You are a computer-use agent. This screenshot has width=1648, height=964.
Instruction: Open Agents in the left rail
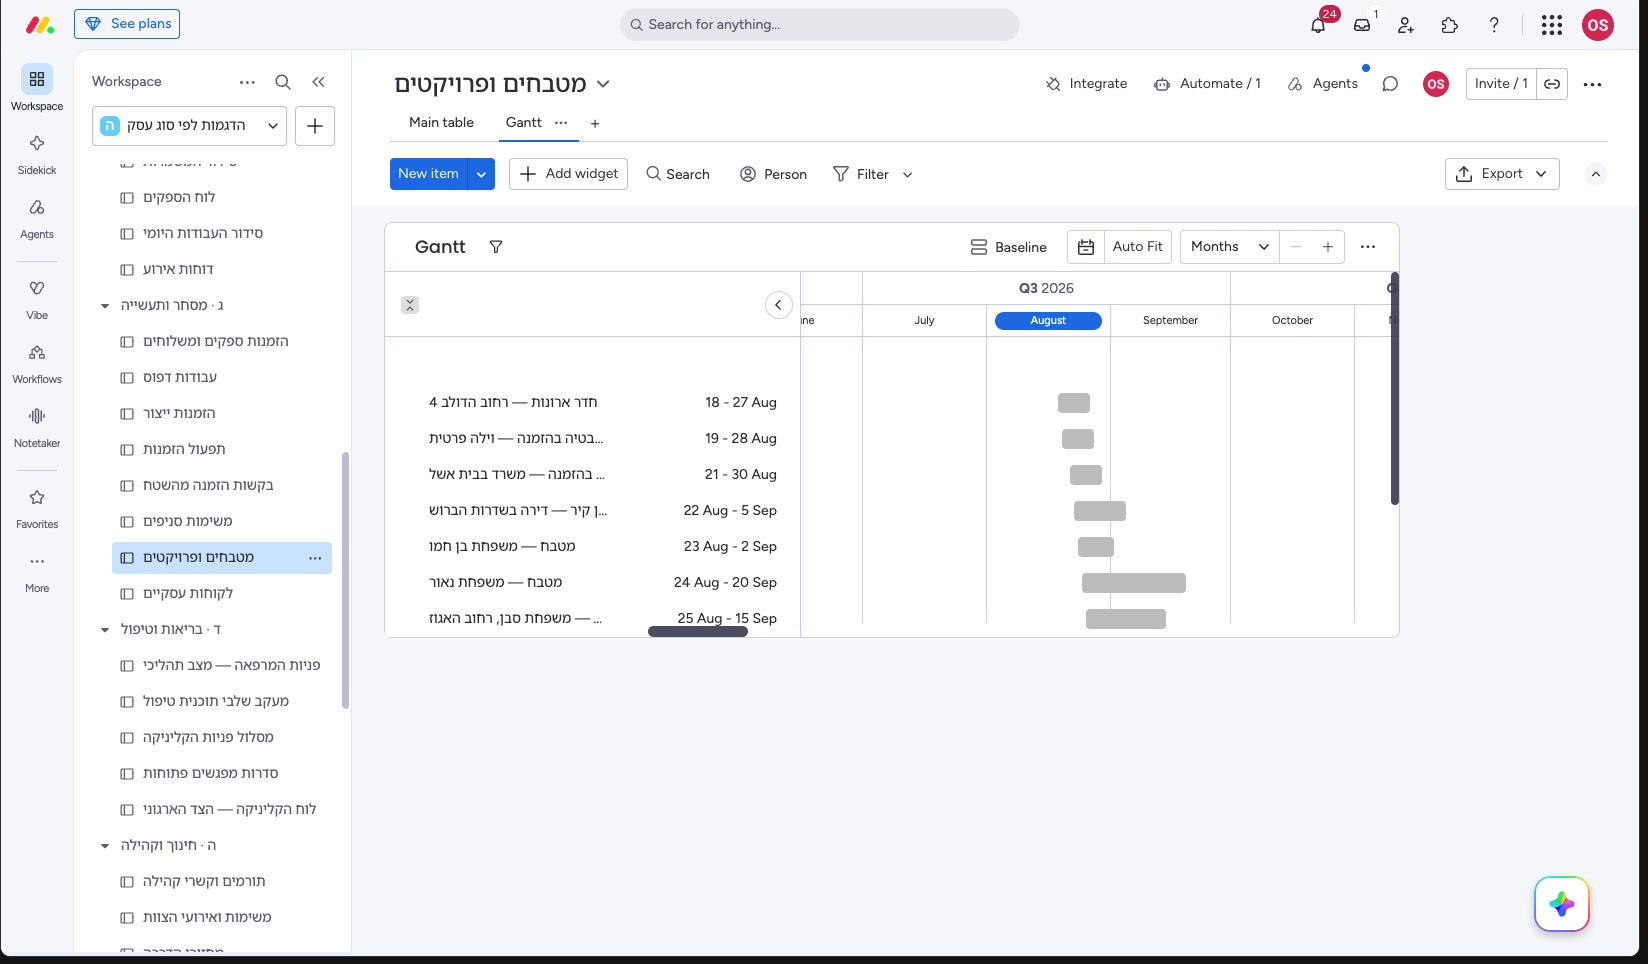click(x=37, y=217)
